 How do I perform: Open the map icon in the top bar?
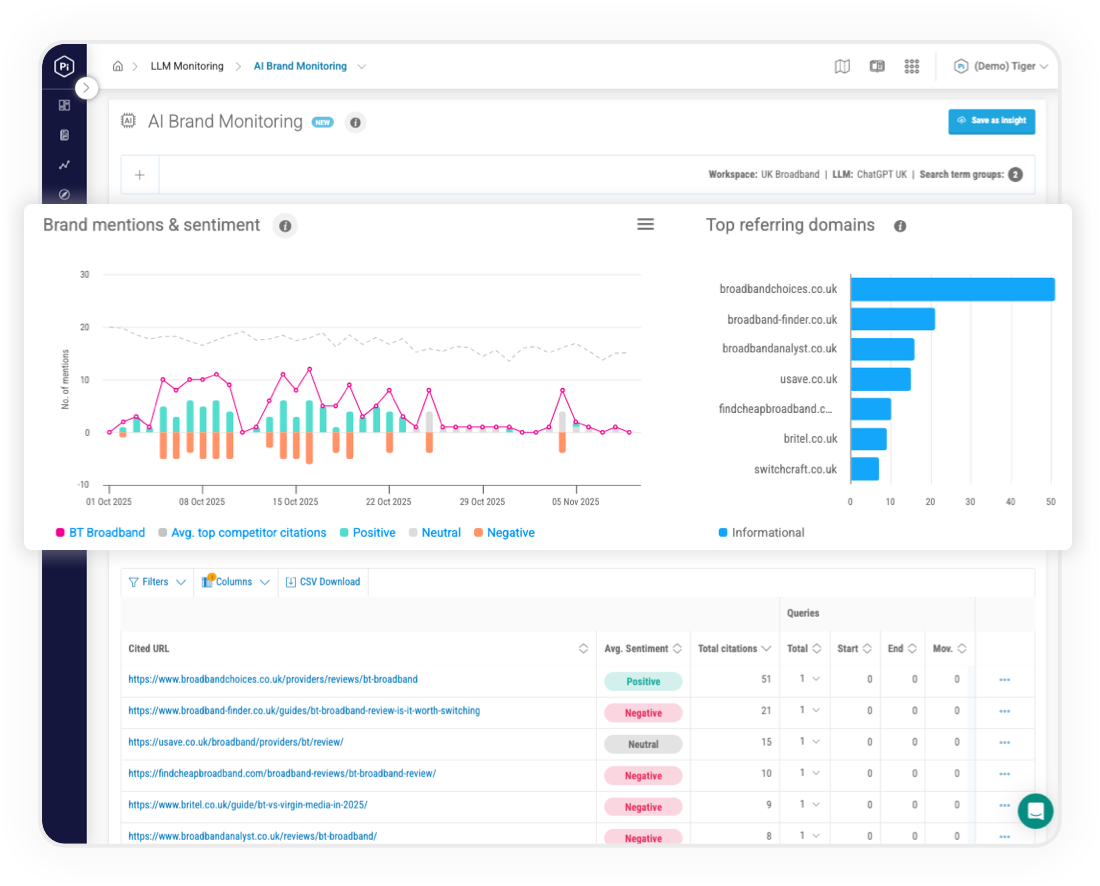(x=843, y=65)
